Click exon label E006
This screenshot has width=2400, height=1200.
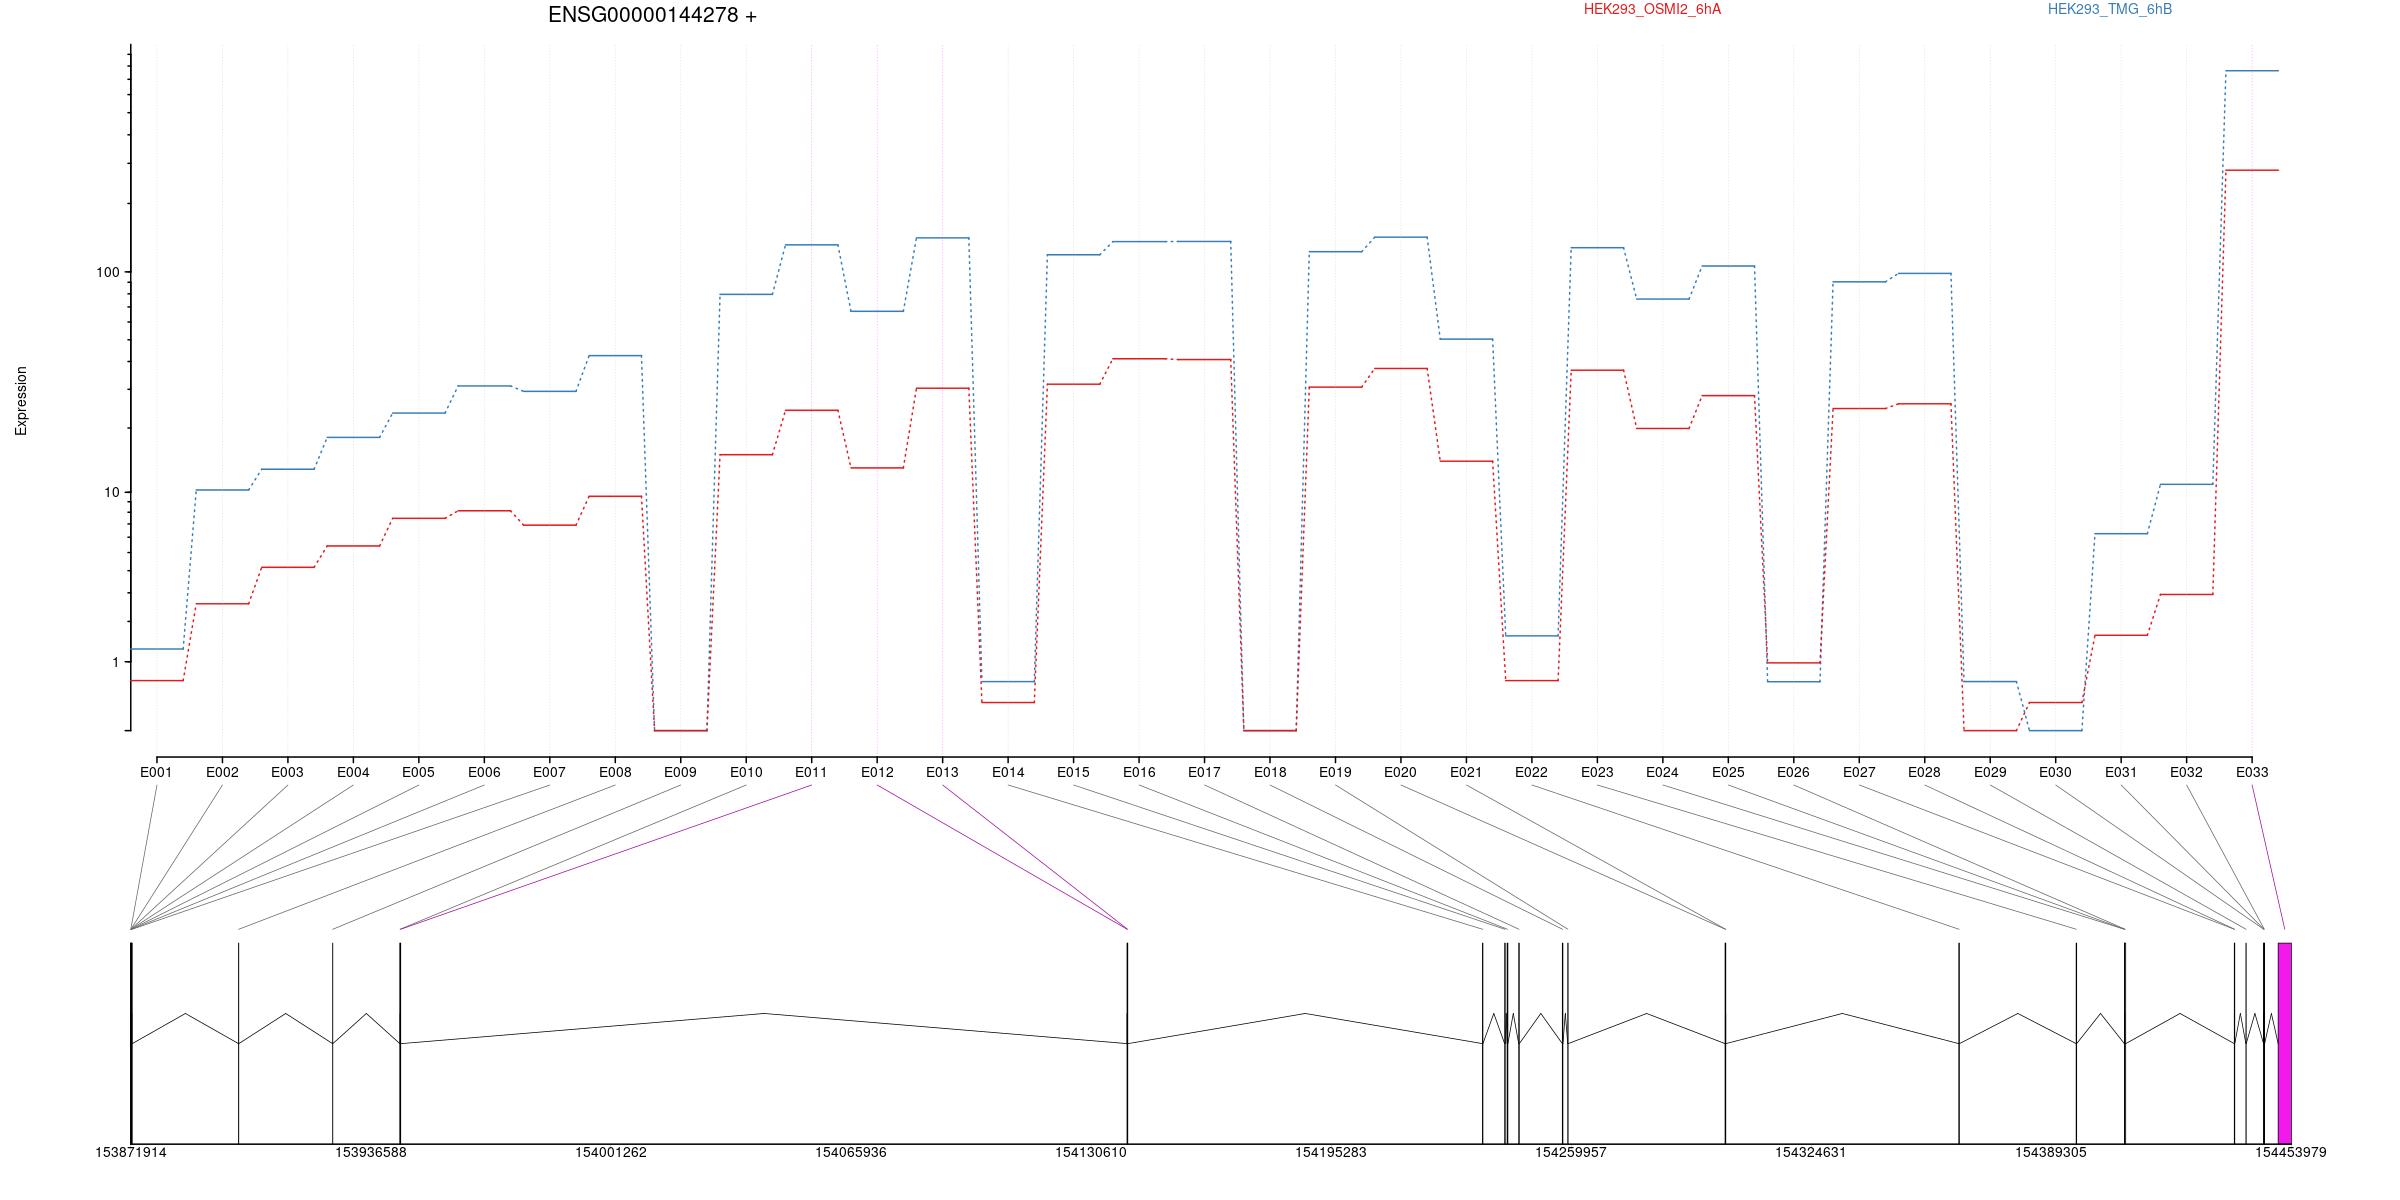[484, 772]
